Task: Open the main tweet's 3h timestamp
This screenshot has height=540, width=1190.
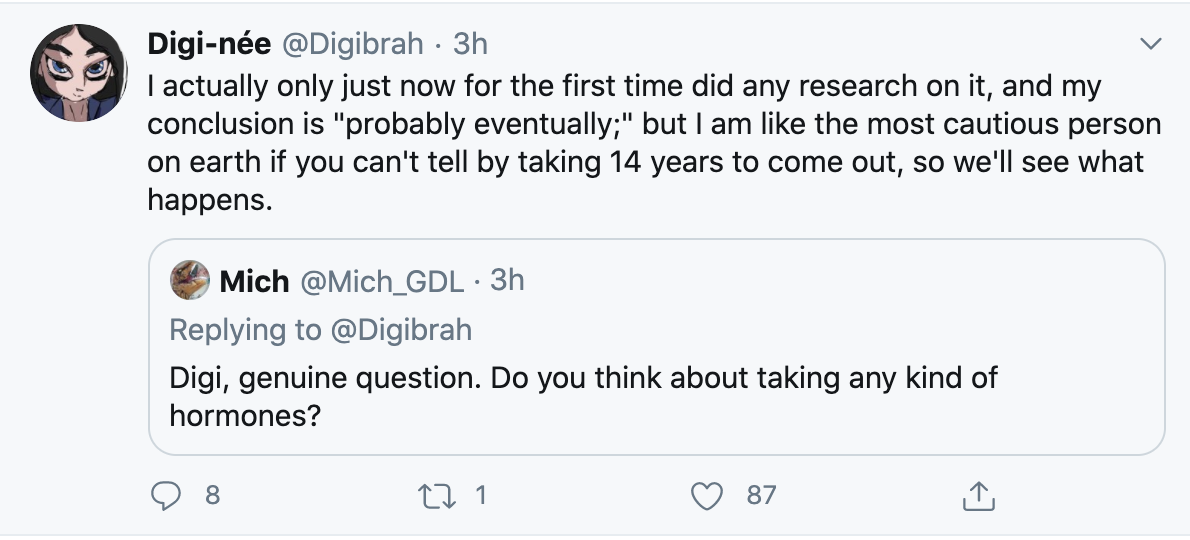Action: click(x=471, y=44)
